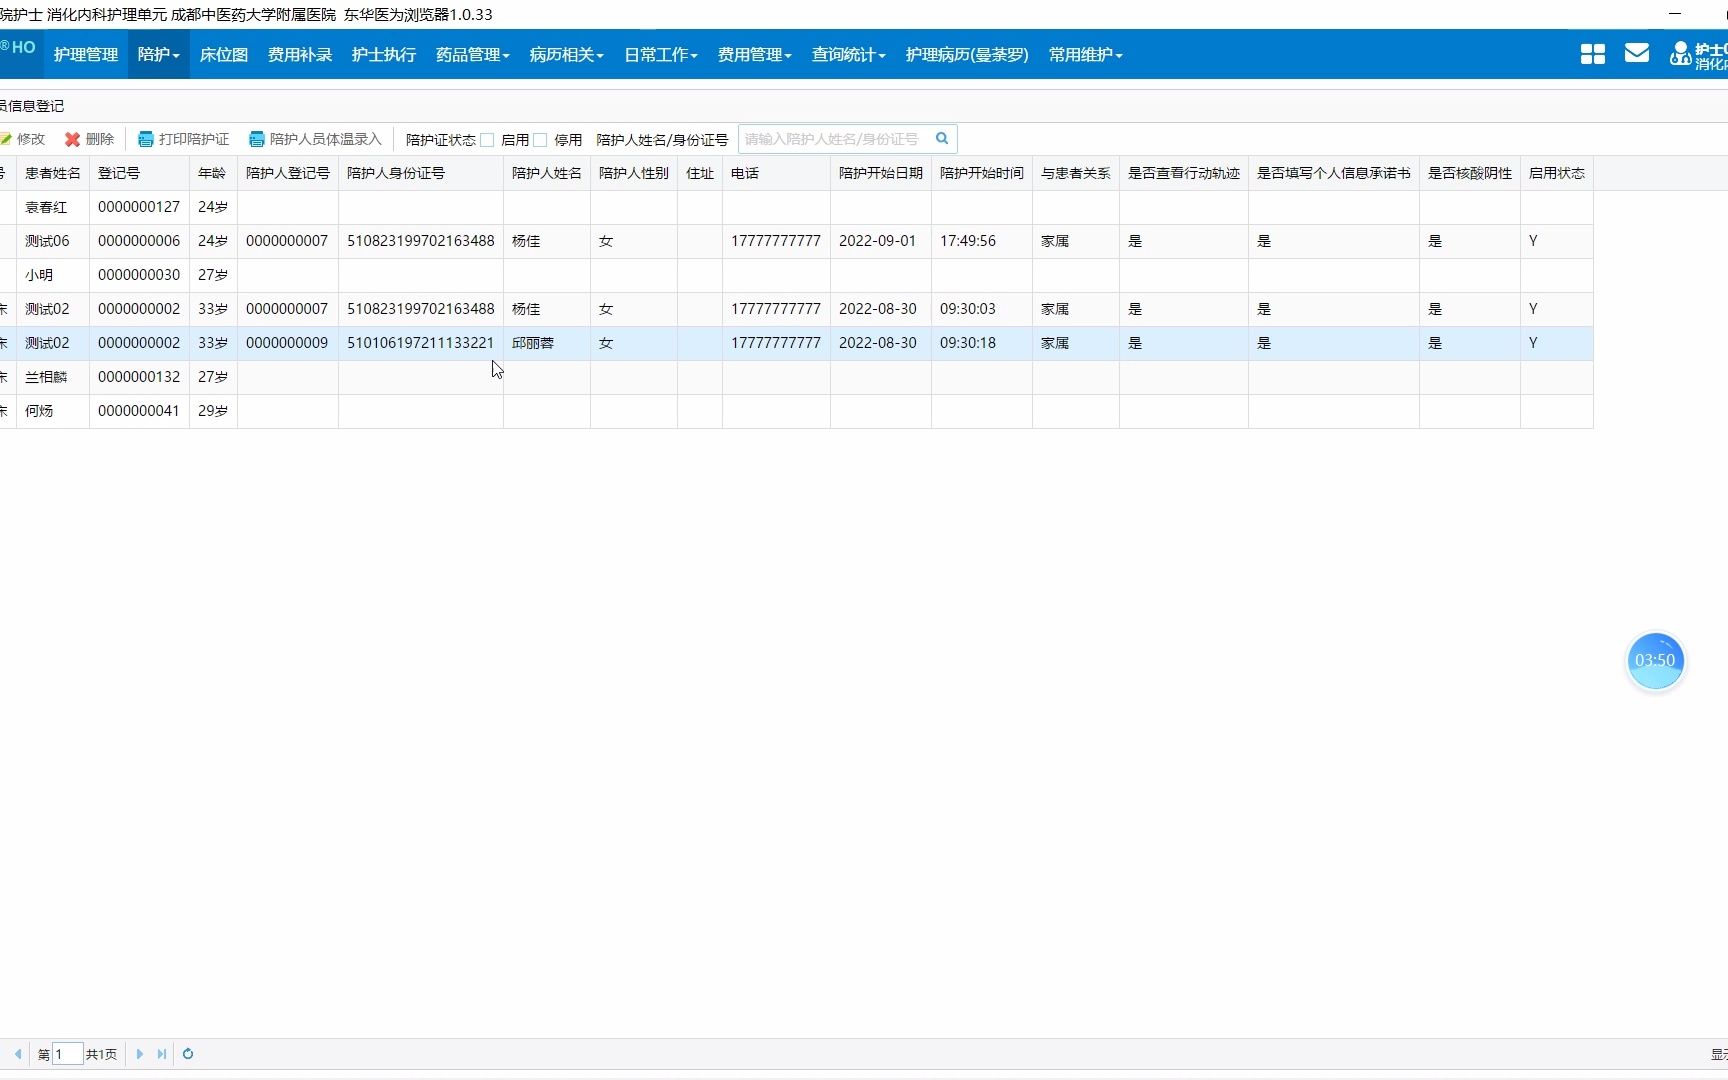Open the 陪护 dropdown menu
Image resolution: width=1728 pixels, height=1080 pixels.
click(159, 54)
